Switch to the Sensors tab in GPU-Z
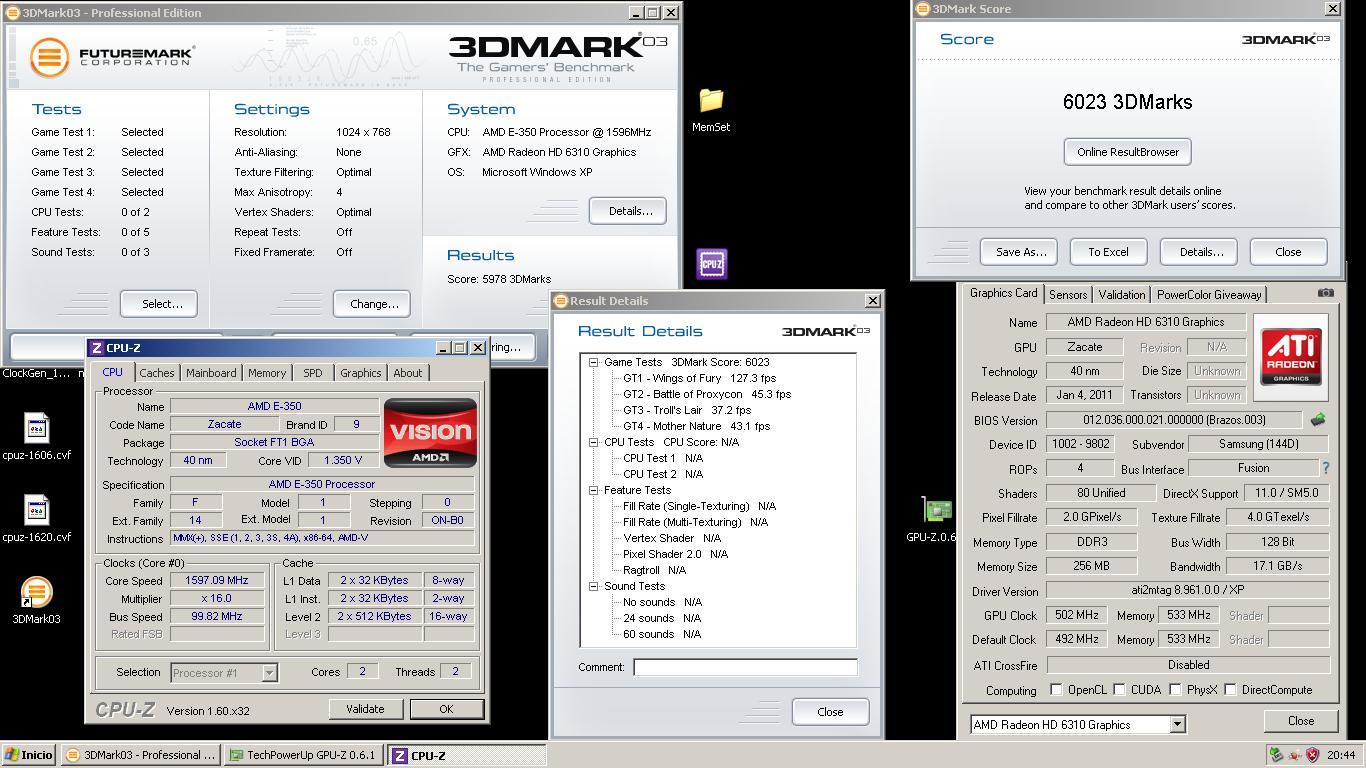This screenshot has height=768, width=1366. [x=1068, y=295]
